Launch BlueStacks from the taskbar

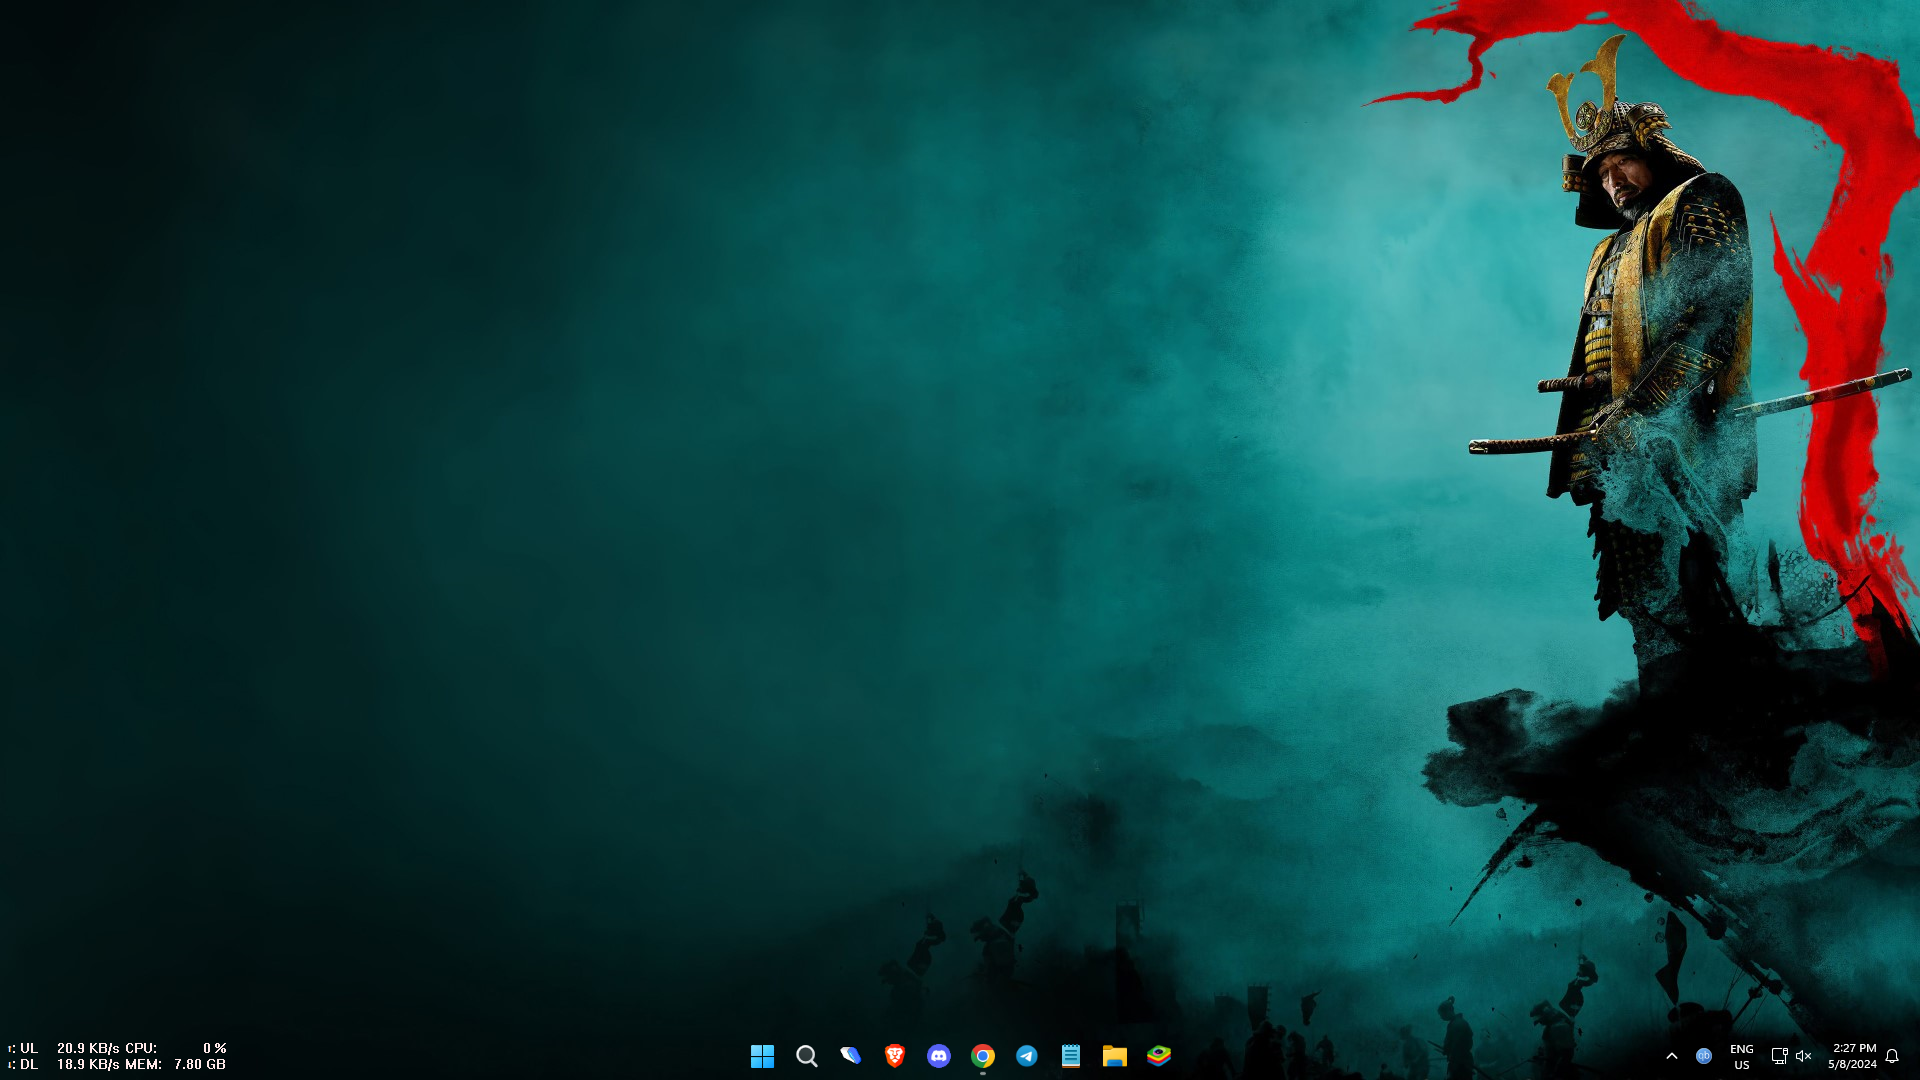tap(1158, 1056)
